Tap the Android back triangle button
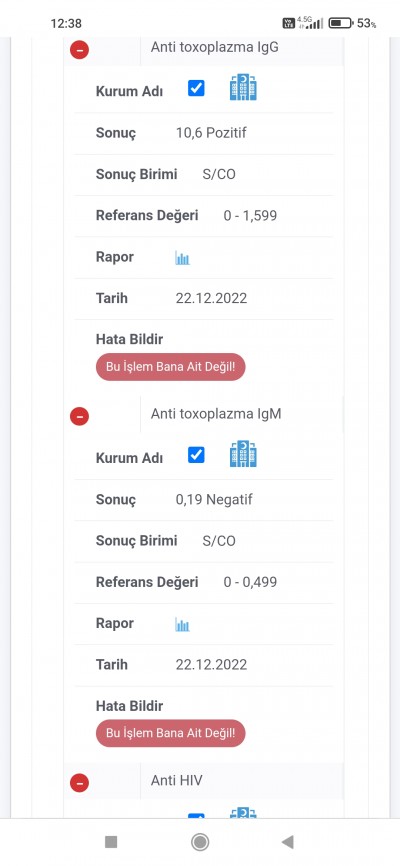The height and width of the screenshot is (866, 400). (x=287, y=842)
